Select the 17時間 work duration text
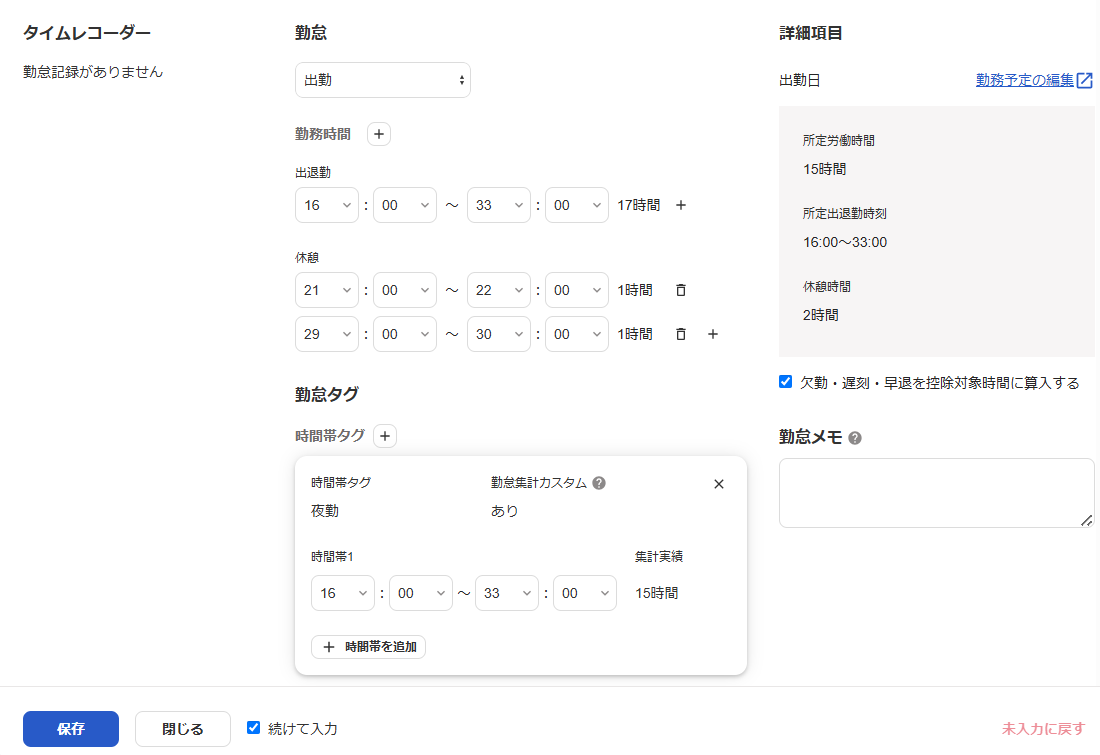Viewport: 1100px width, 755px height. pyautogui.click(x=638, y=205)
